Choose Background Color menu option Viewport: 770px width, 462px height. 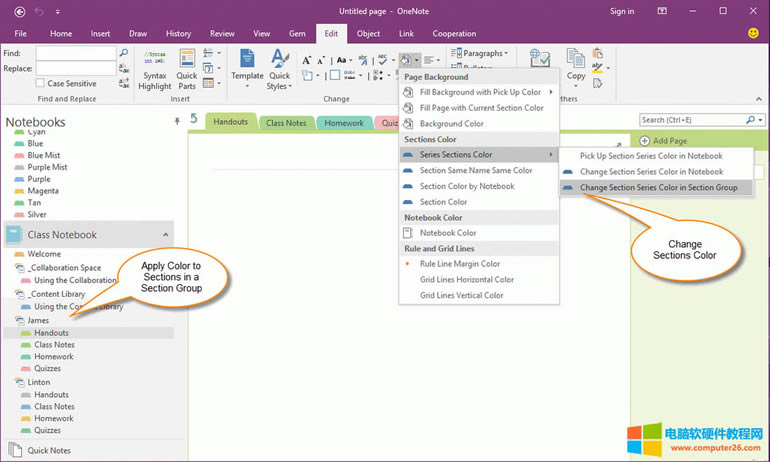coord(451,124)
